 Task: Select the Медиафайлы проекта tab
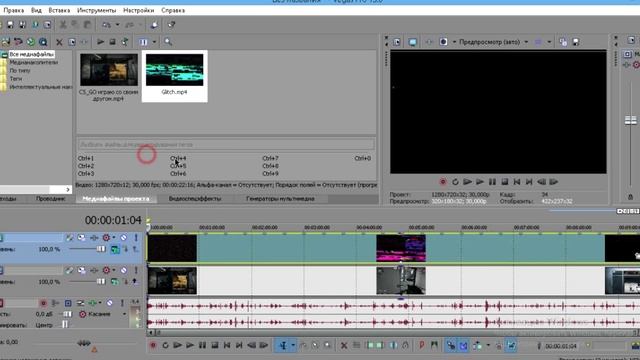coord(116,199)
